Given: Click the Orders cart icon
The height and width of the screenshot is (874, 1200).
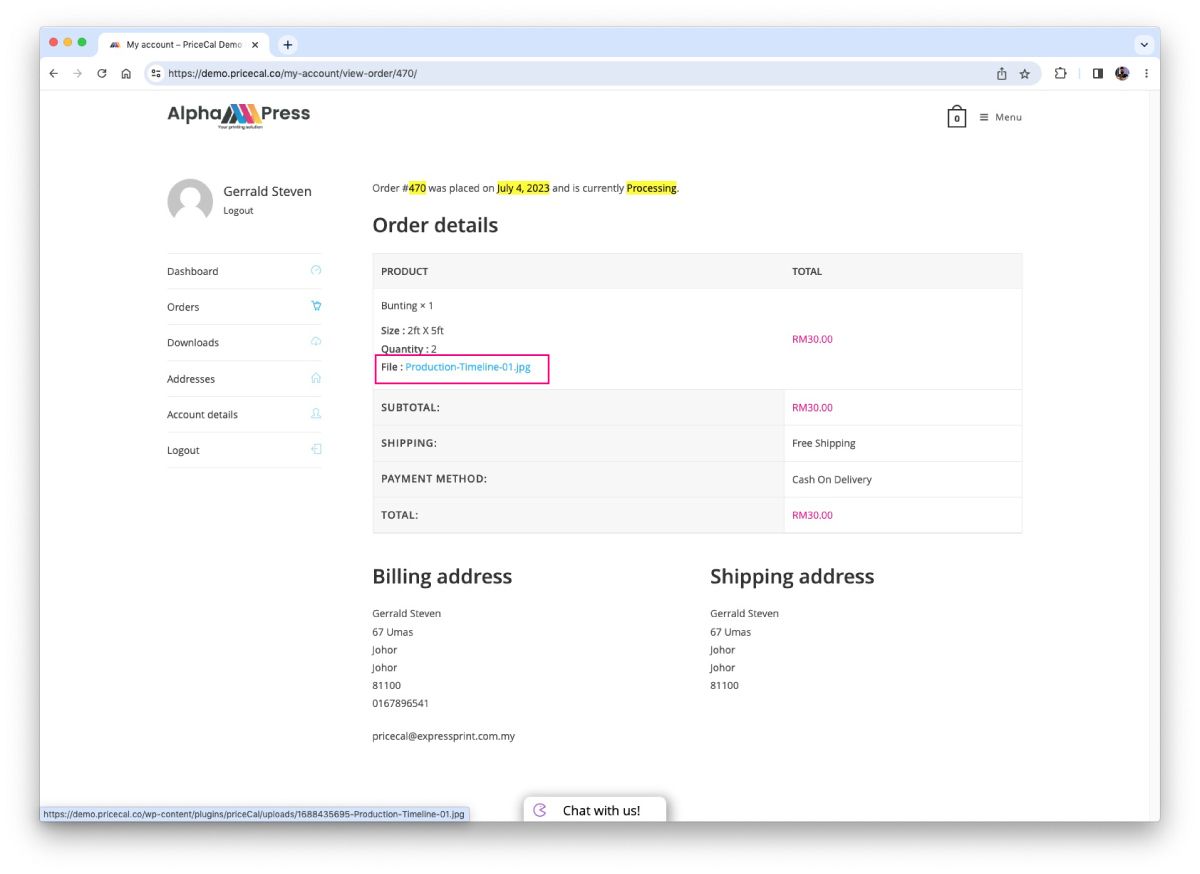Looking at the screenshot, I should (x=316, y=306).
